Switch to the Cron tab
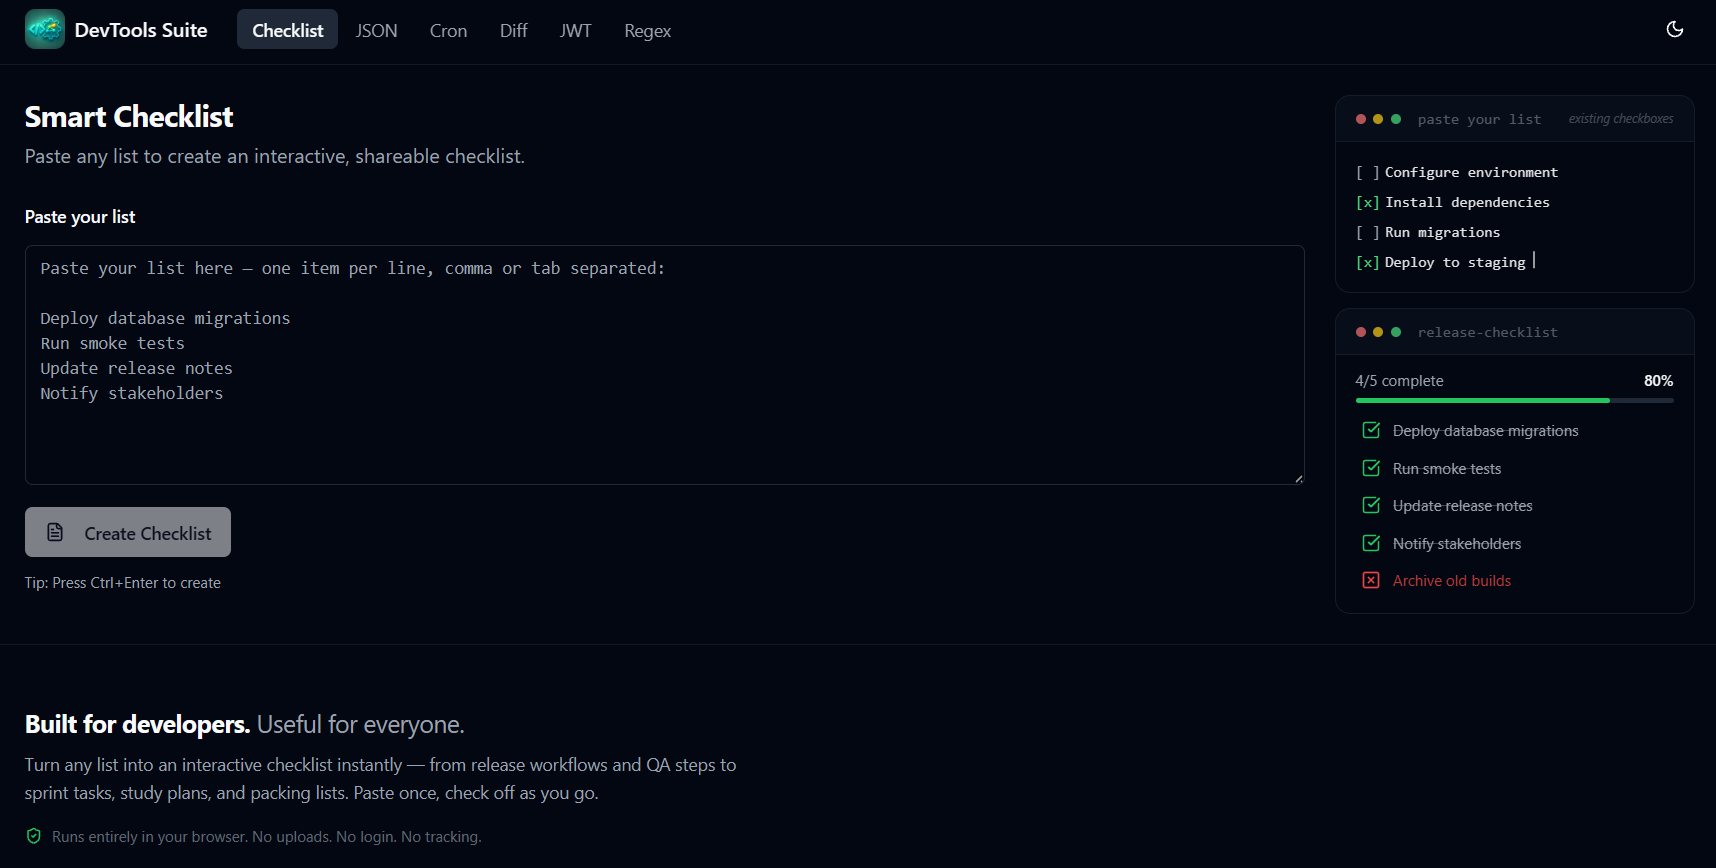 (x=448, y=30)
